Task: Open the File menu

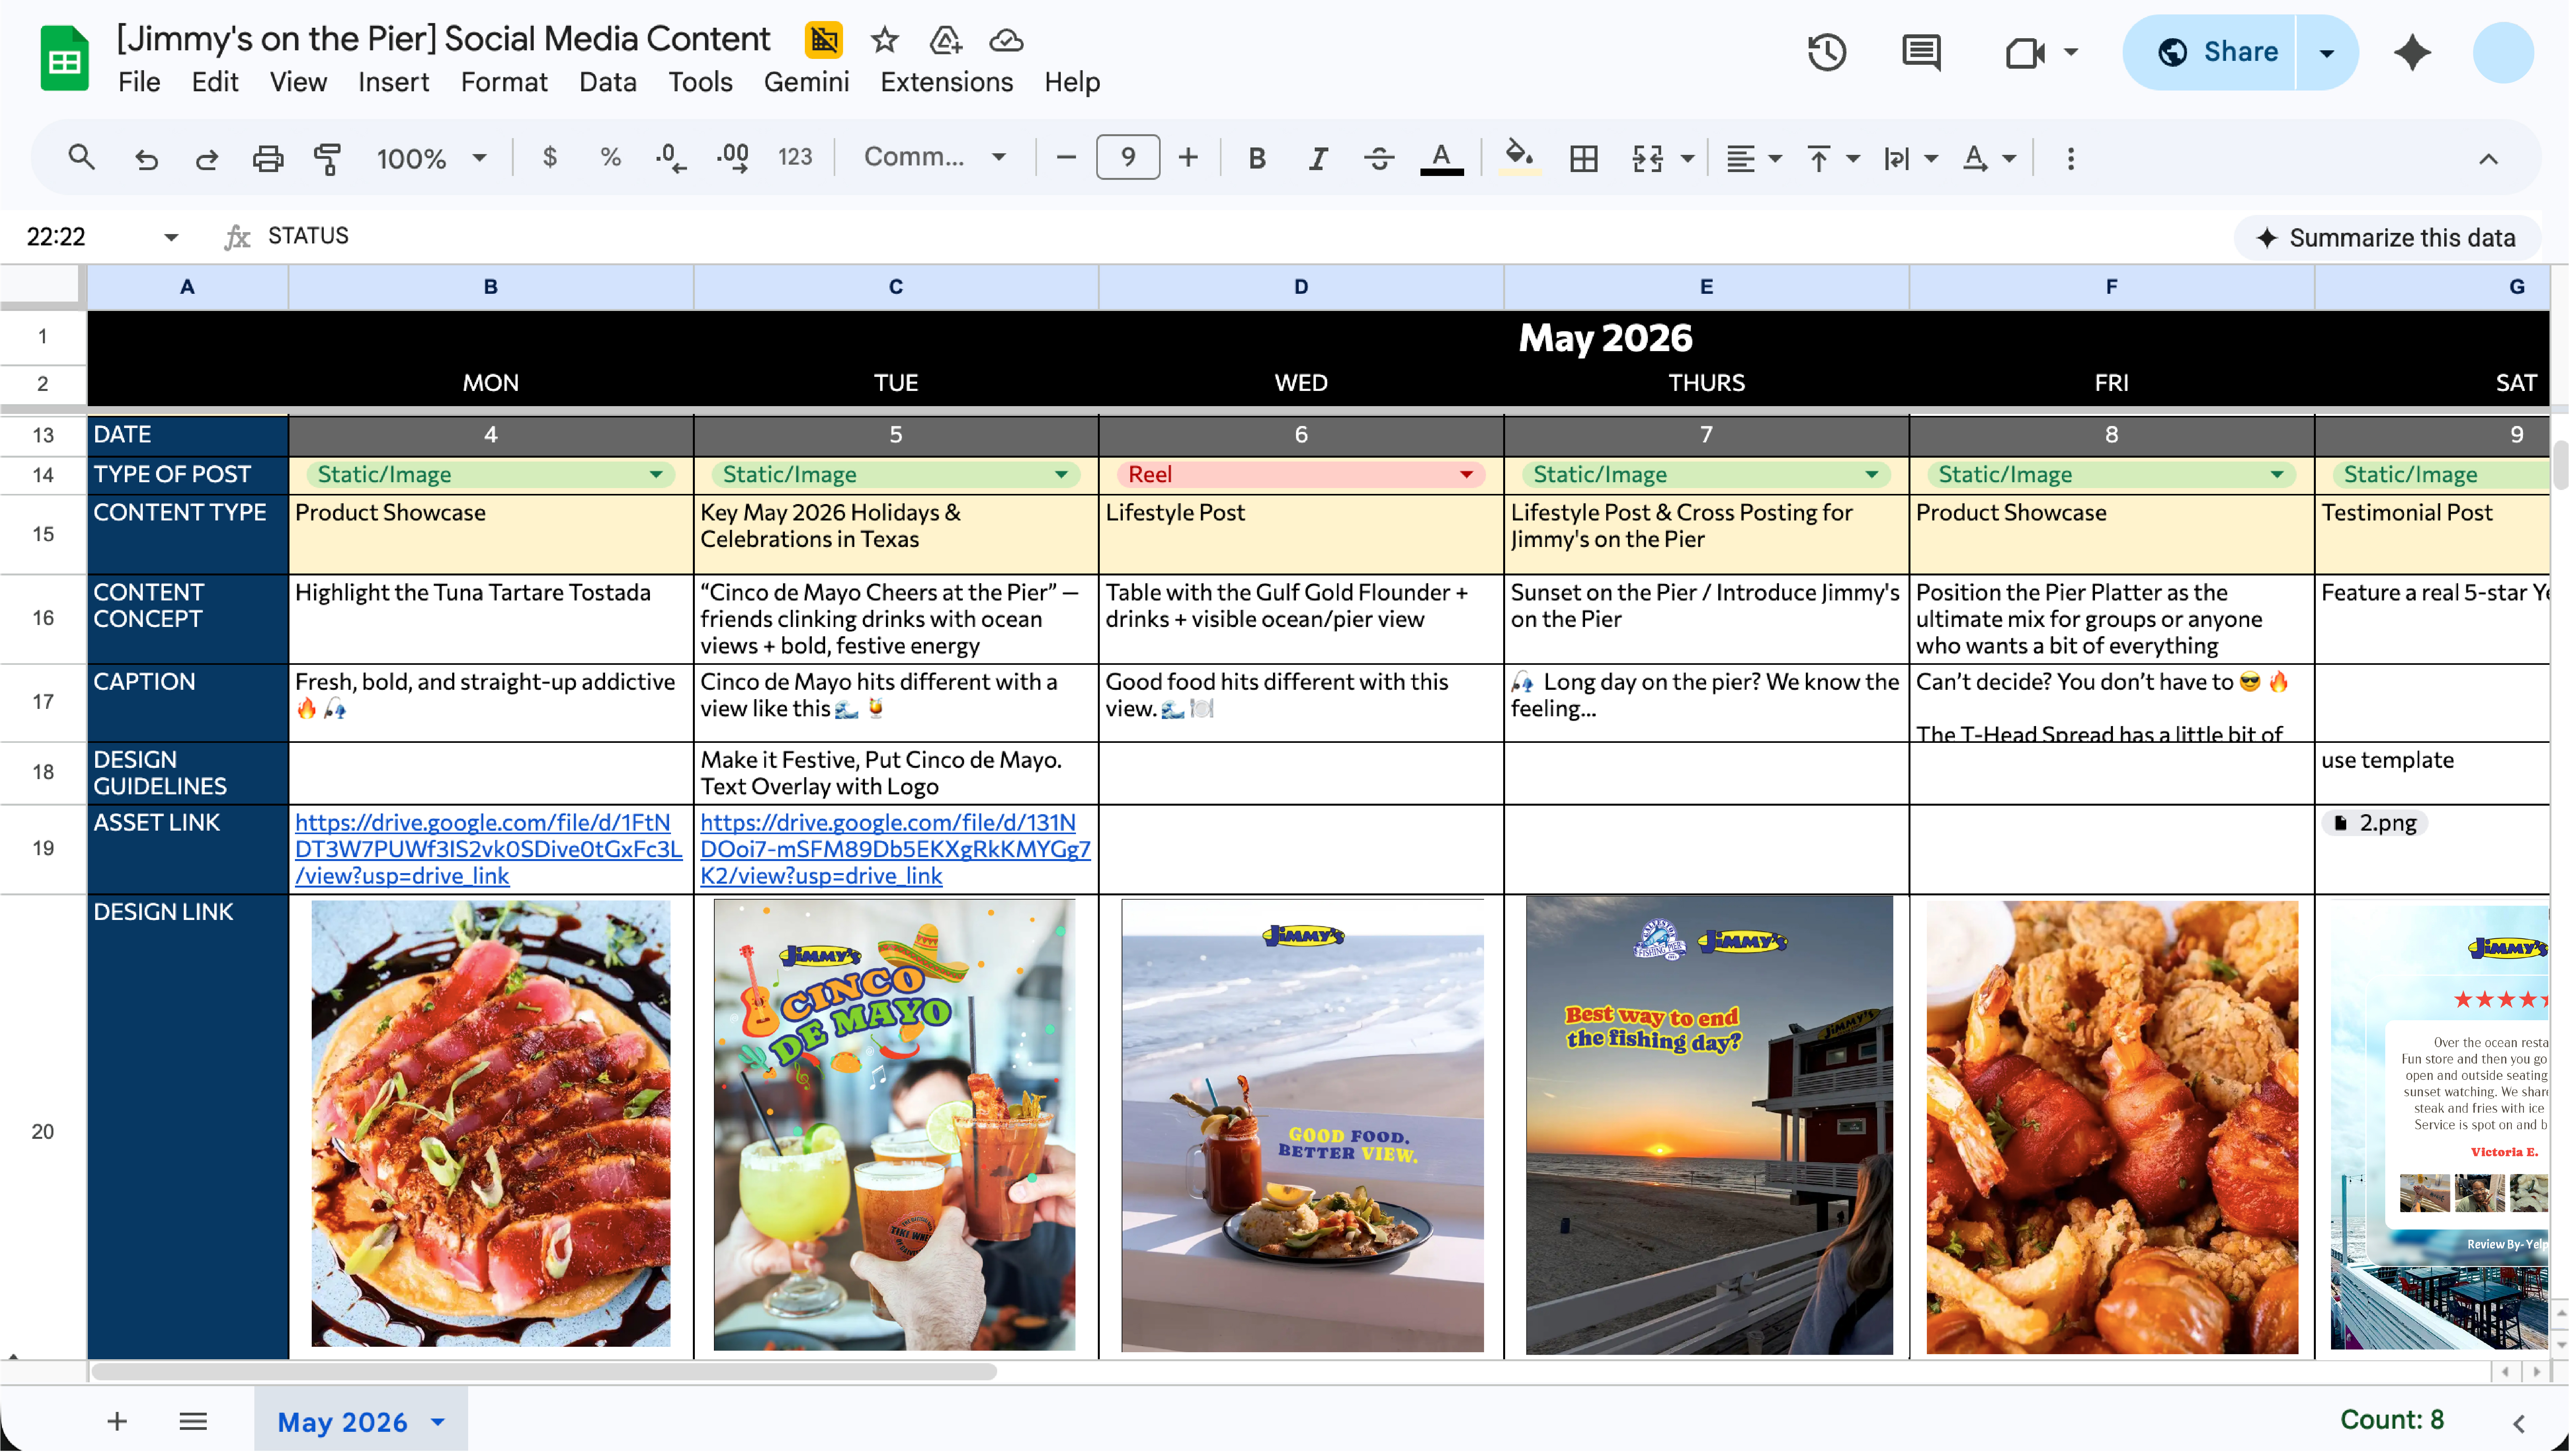Action: [x=139, y=82]
